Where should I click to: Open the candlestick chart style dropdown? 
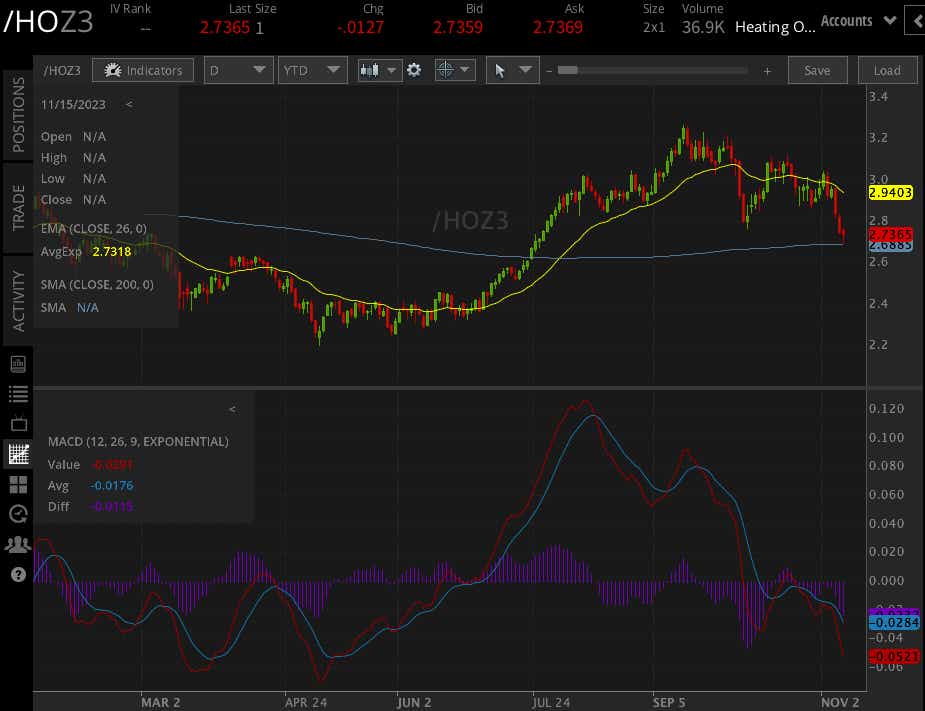[379, 70]
